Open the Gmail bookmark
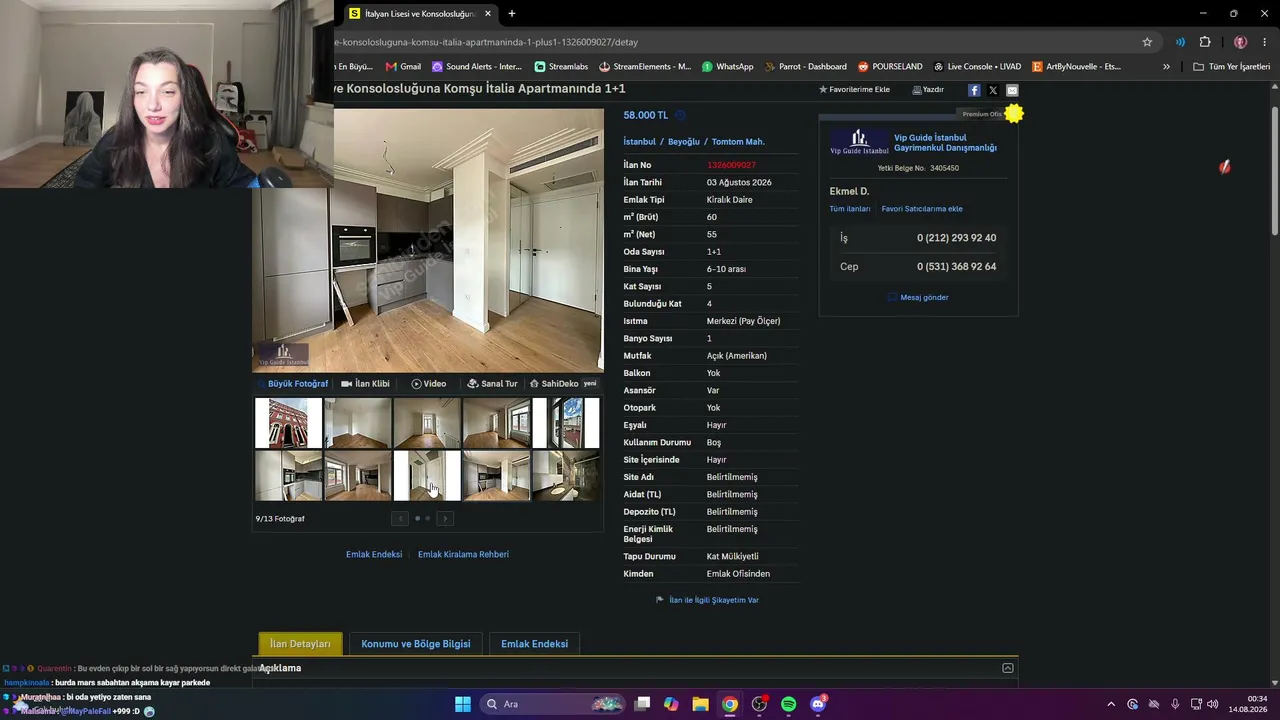 404,67
